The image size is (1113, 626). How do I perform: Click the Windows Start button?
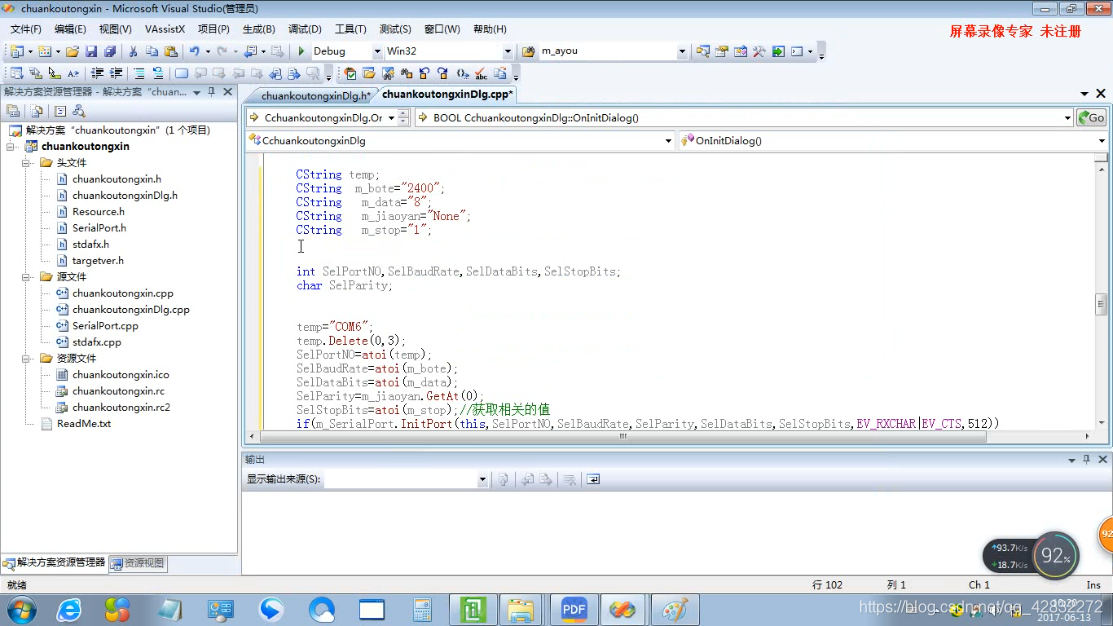[21, 610]
